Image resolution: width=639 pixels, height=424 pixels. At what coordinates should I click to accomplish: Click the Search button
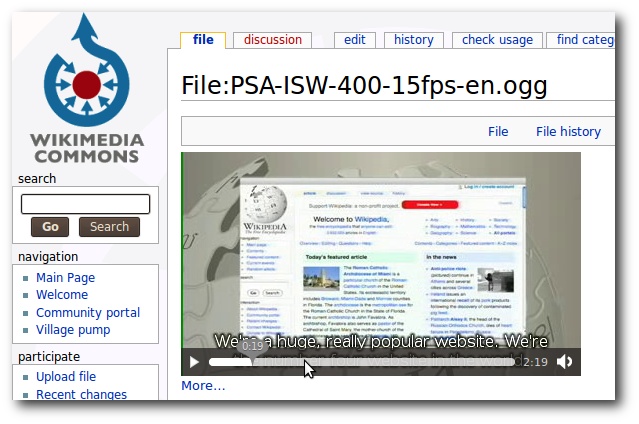(x=109, y=227)
